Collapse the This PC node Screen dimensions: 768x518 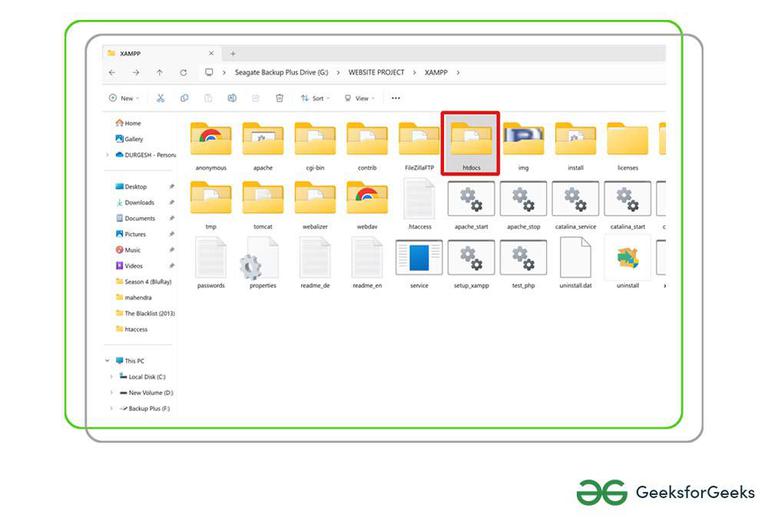pos(107,361)
